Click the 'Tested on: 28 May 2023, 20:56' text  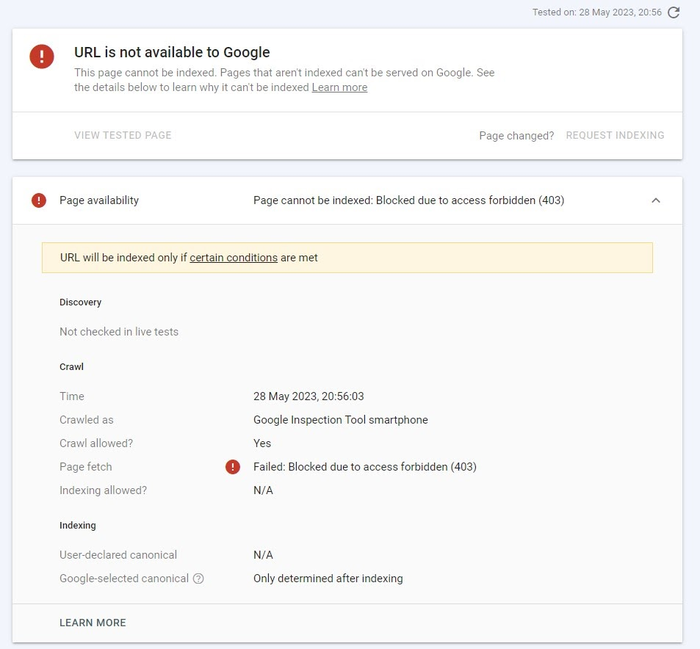pyautogui.click(x=597, y=12)
